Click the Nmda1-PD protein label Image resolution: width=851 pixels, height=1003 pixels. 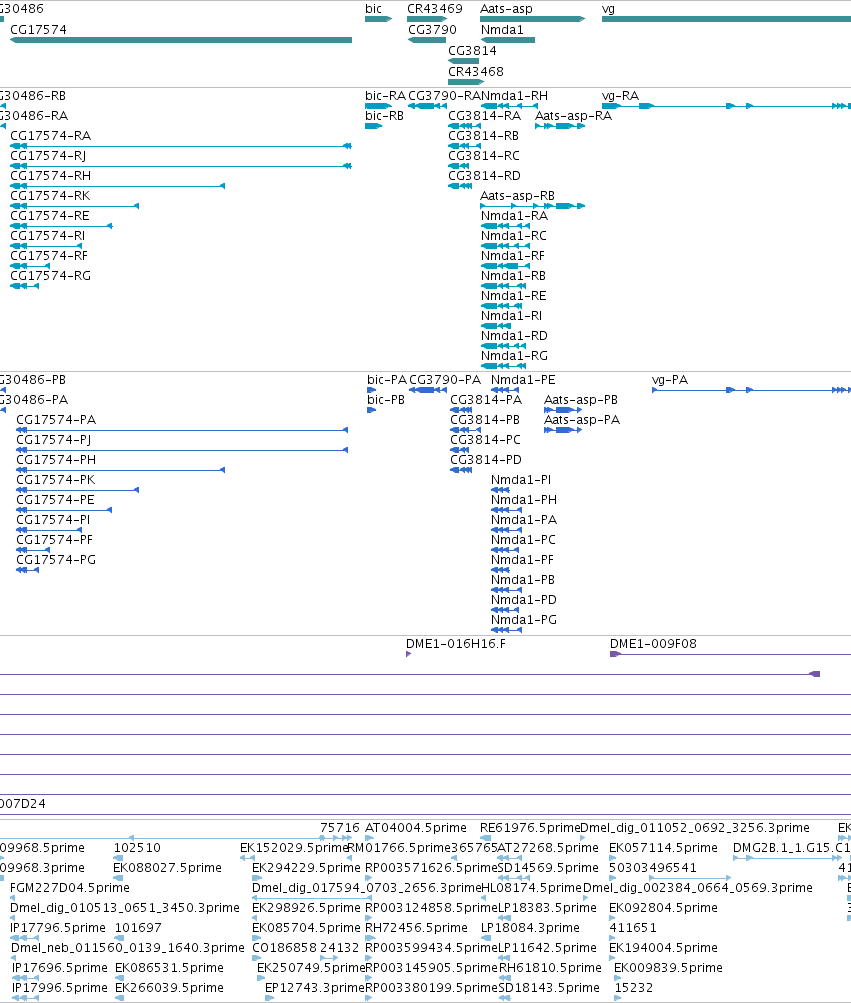[x=524, y=599]
